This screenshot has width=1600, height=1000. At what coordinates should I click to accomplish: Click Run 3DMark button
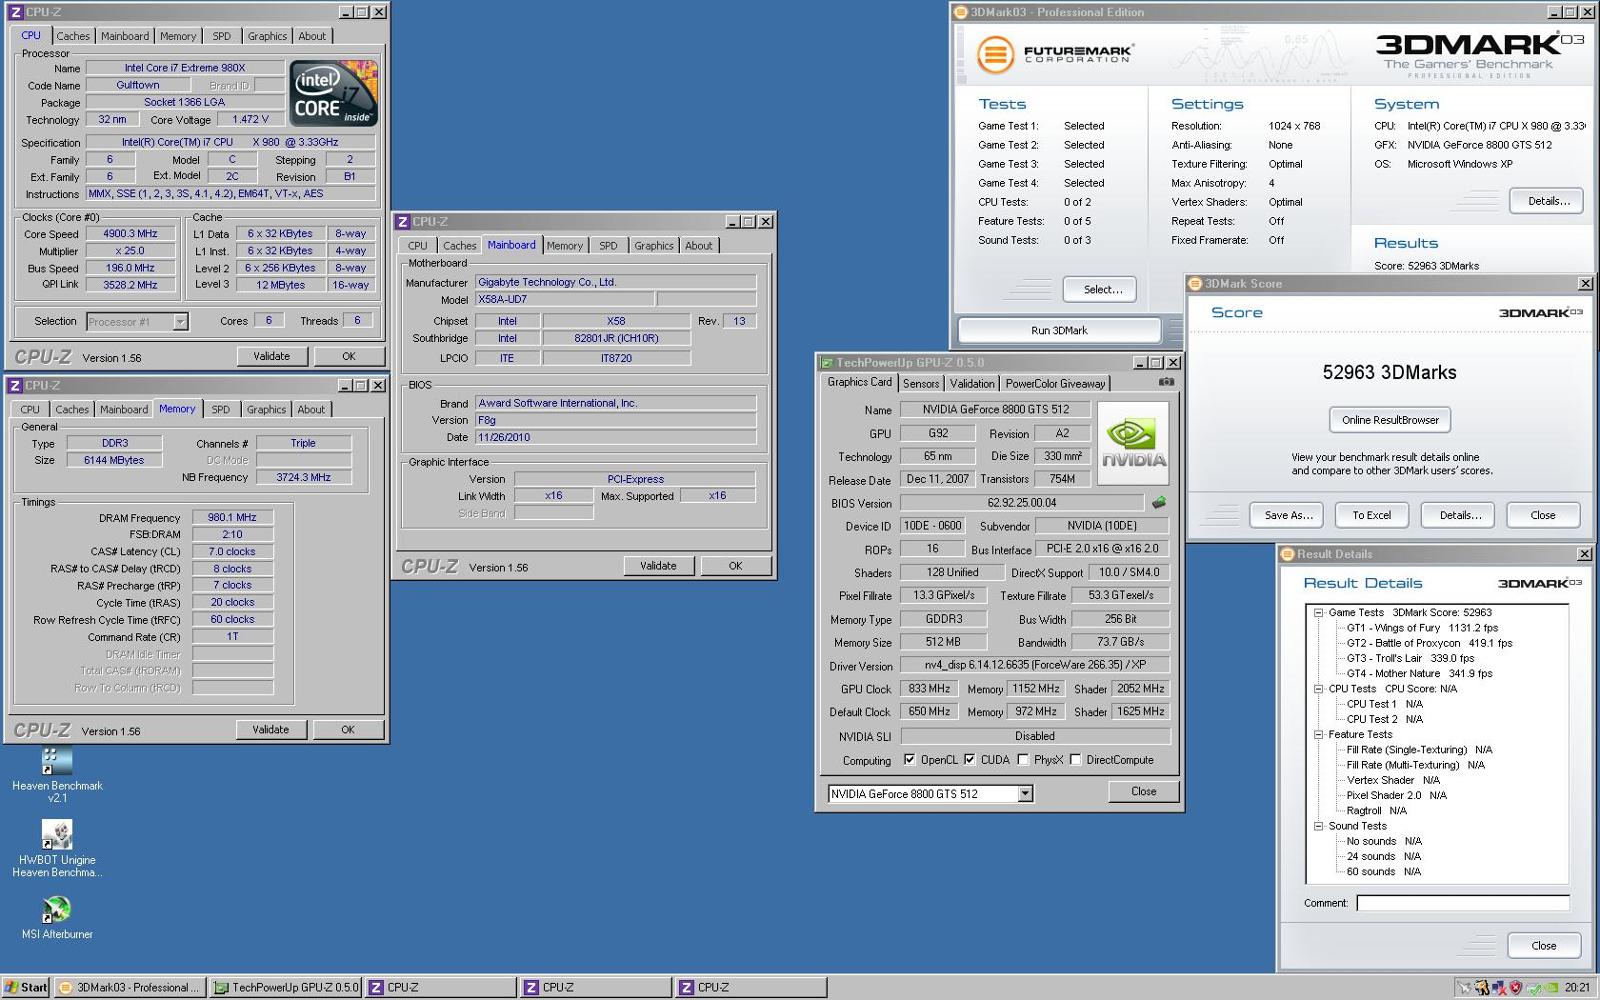click(x=1059, y=330)
